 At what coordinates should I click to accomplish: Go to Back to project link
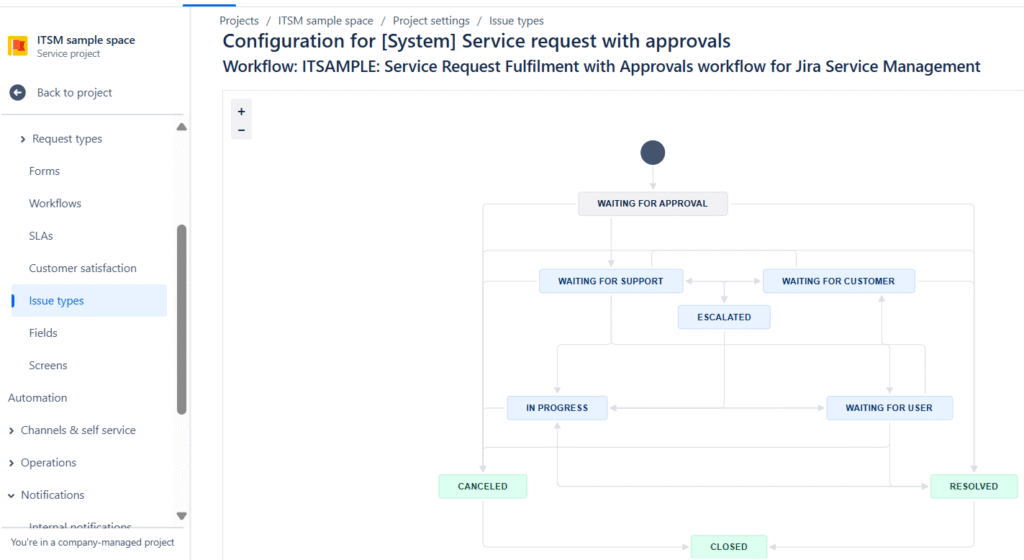point(74,93)
